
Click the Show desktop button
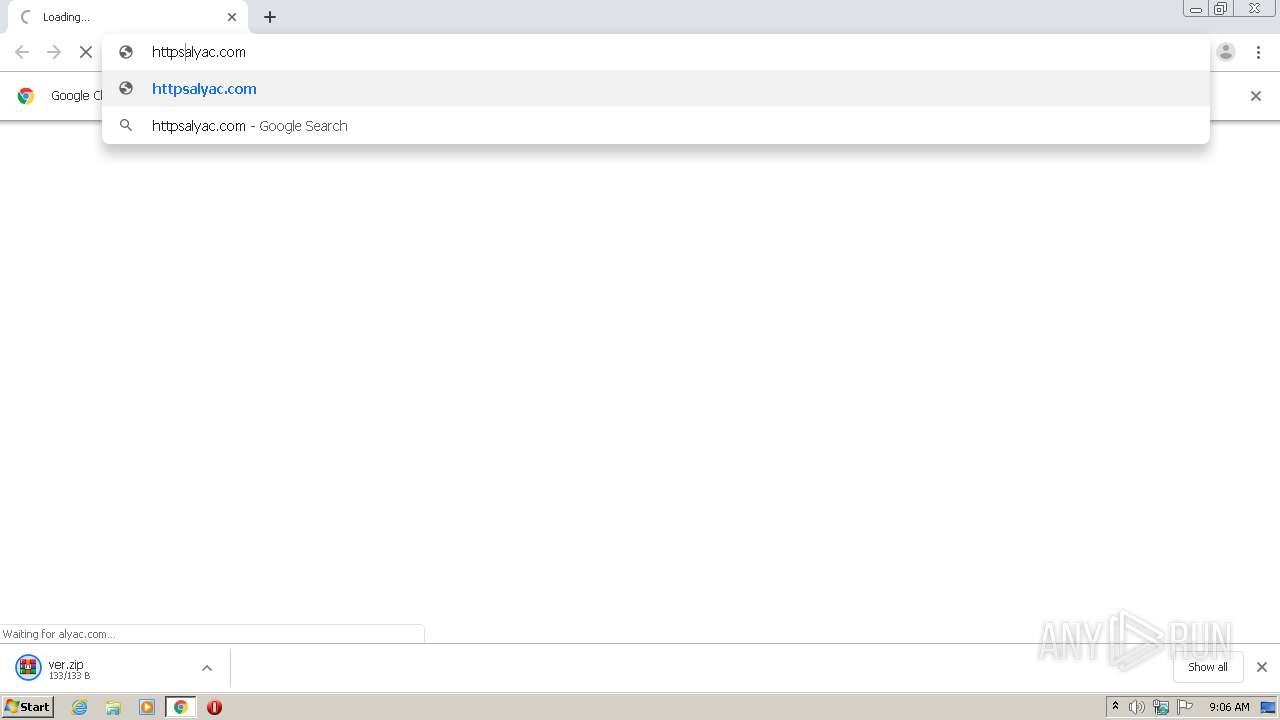1268,707
